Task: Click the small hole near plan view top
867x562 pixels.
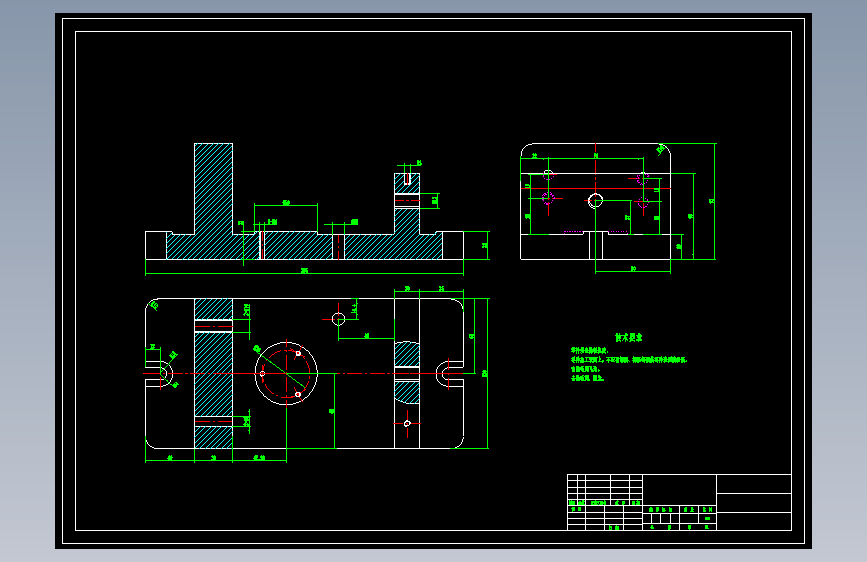Action: click(338, 319)
